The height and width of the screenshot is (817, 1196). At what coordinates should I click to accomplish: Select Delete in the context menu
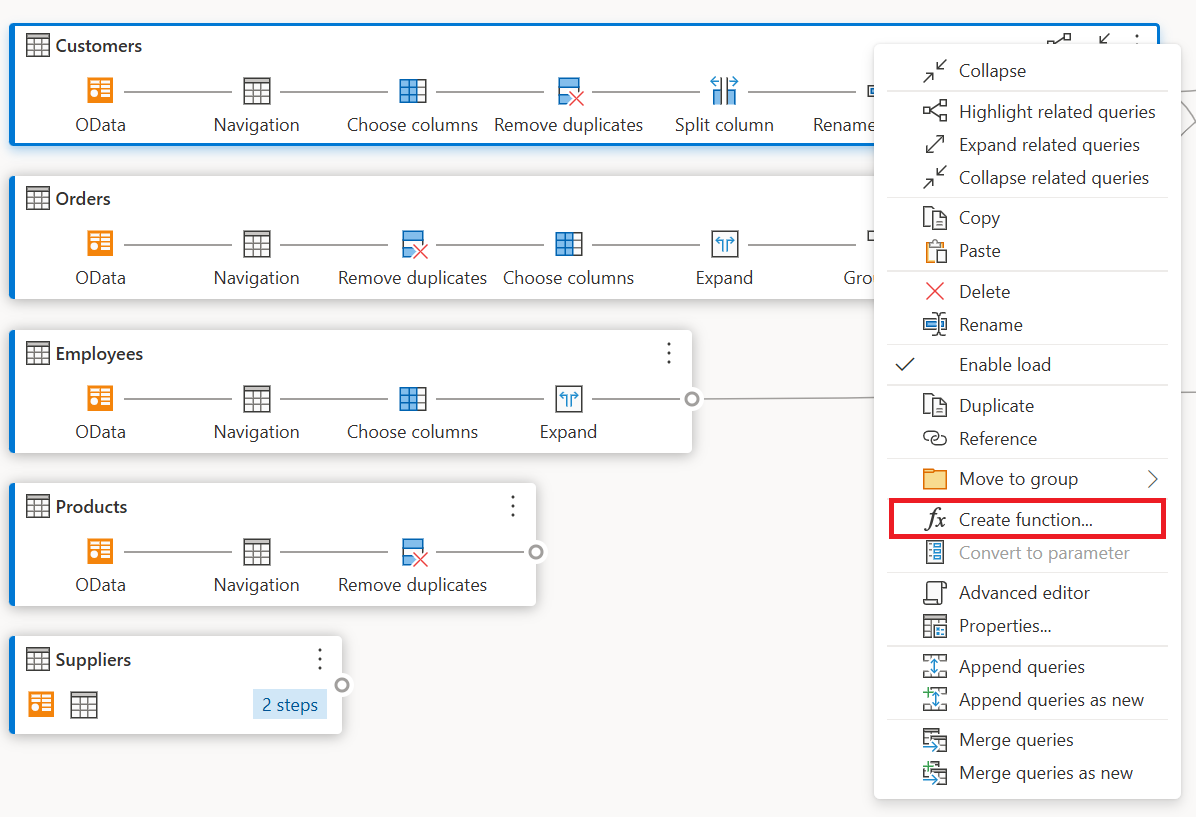pos(1027,291)
